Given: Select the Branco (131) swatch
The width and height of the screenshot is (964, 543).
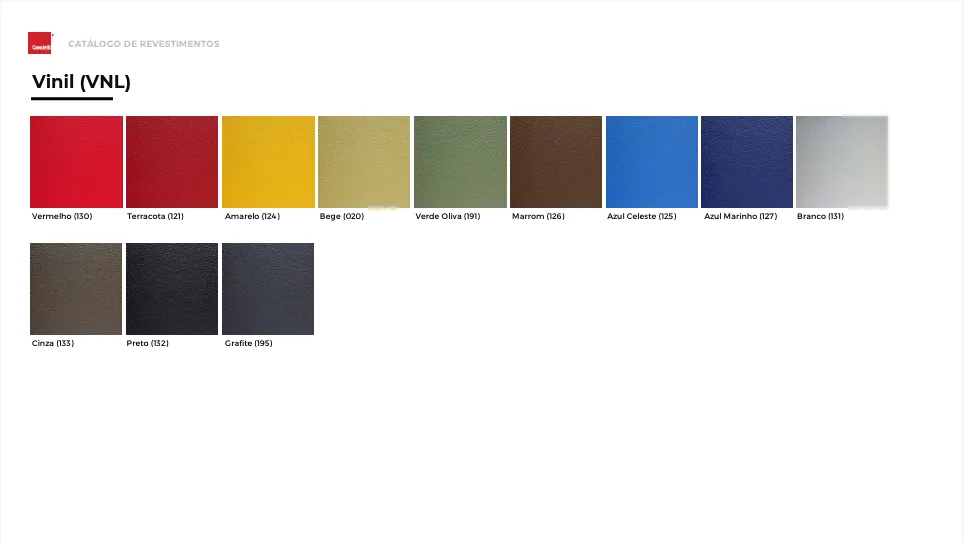Looking at the screenshot, I should pyautogui.click(x=842, y=162).
